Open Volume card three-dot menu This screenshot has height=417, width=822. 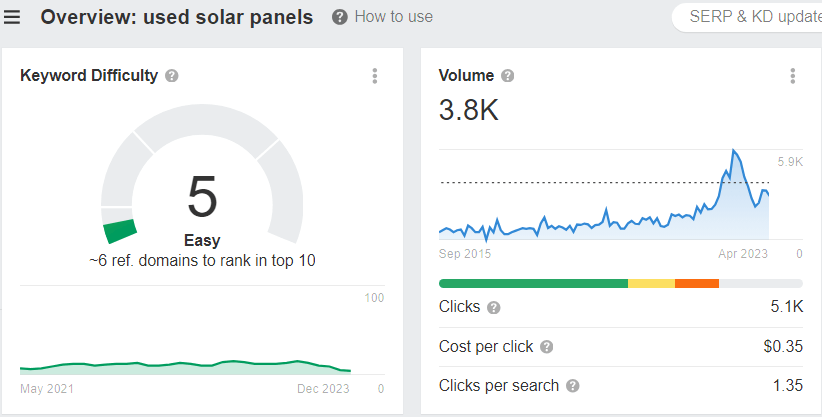point(792,76)
